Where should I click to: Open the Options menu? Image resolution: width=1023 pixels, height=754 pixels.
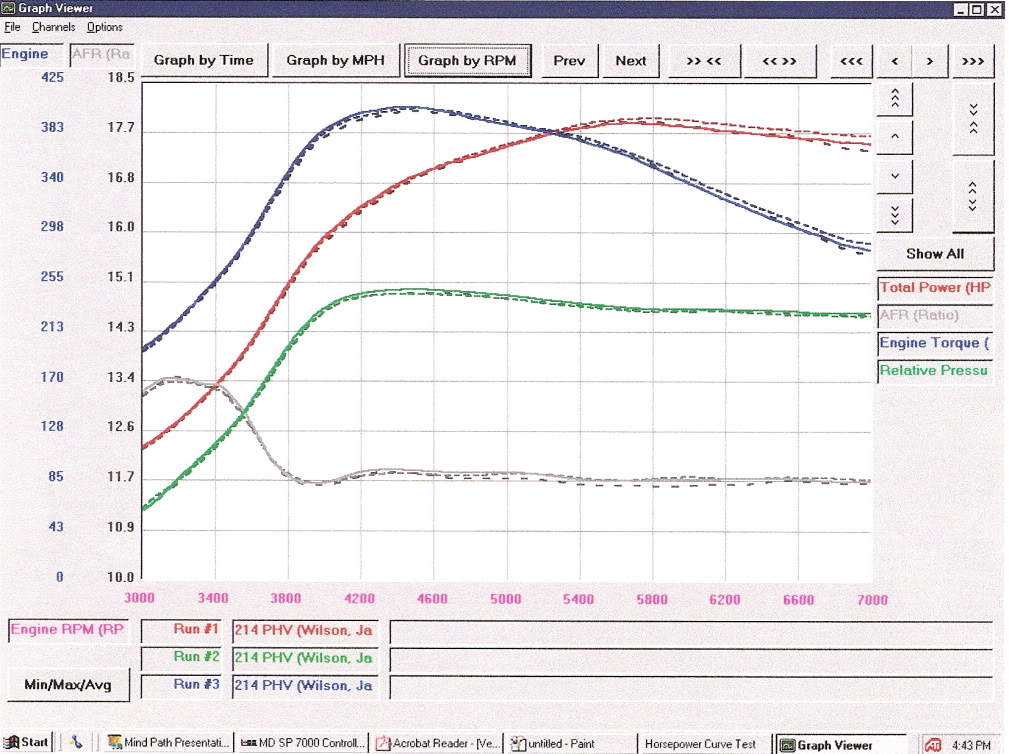point(104,27)
